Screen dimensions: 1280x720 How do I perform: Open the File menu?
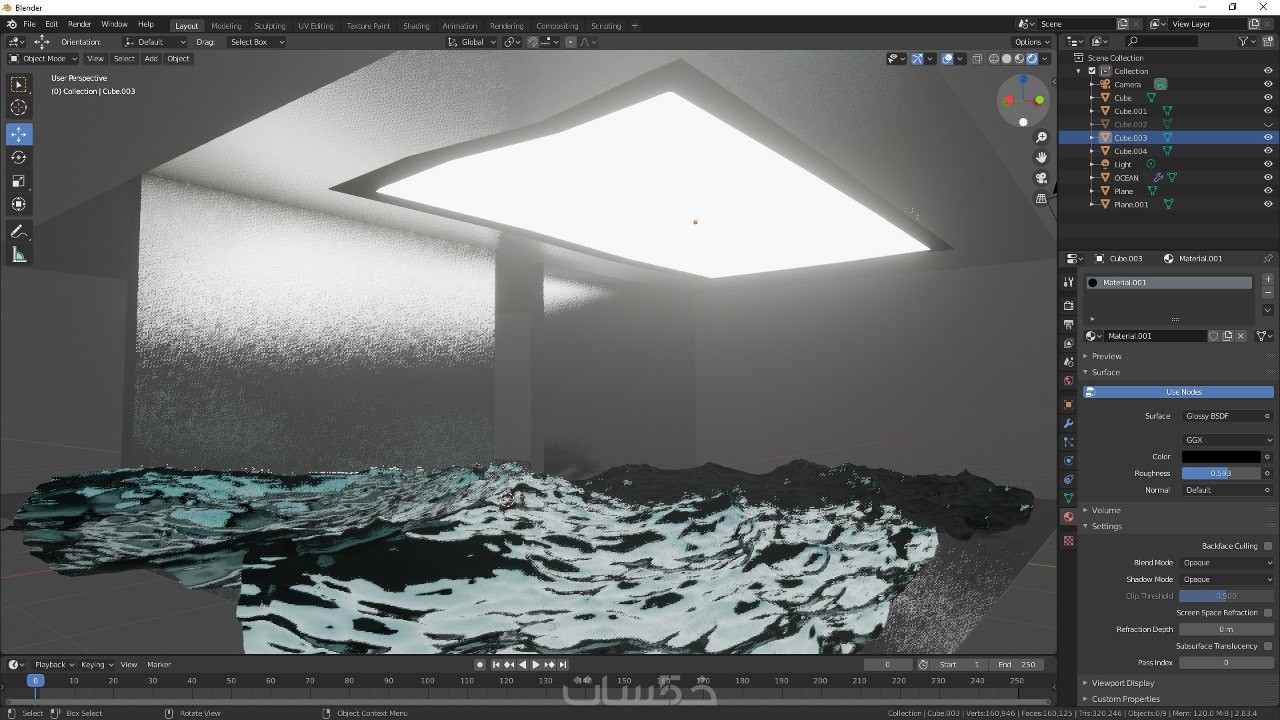[x=29, y=24]
